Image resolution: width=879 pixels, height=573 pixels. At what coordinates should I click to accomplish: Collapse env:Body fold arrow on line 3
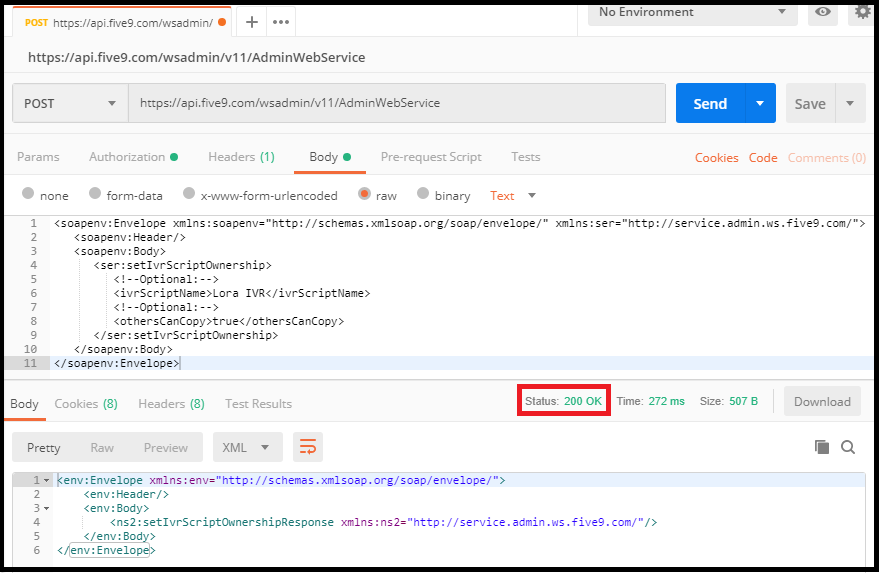(47, 509)
